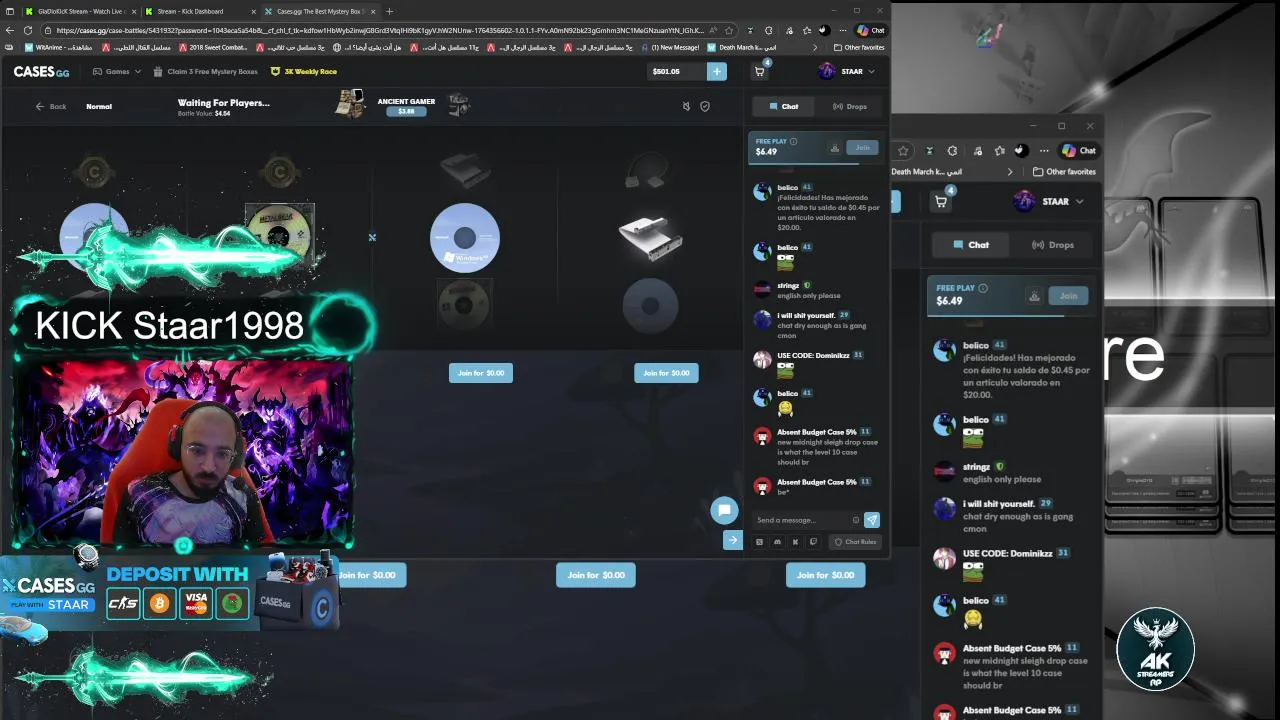Go Back to the battles list

(x=51, y=106)
